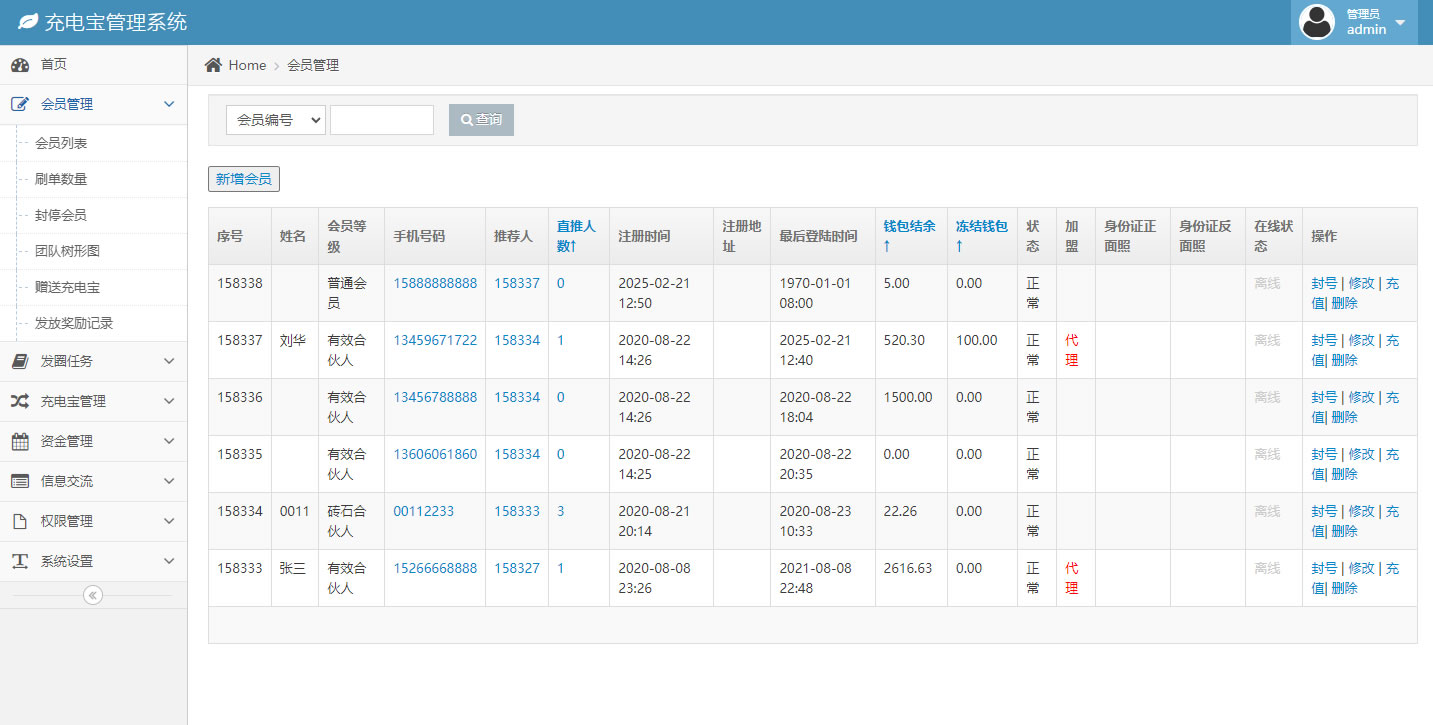Click the dashboard icon beside 首页
Screen dimensions: 1433x725
pos(20,65)
